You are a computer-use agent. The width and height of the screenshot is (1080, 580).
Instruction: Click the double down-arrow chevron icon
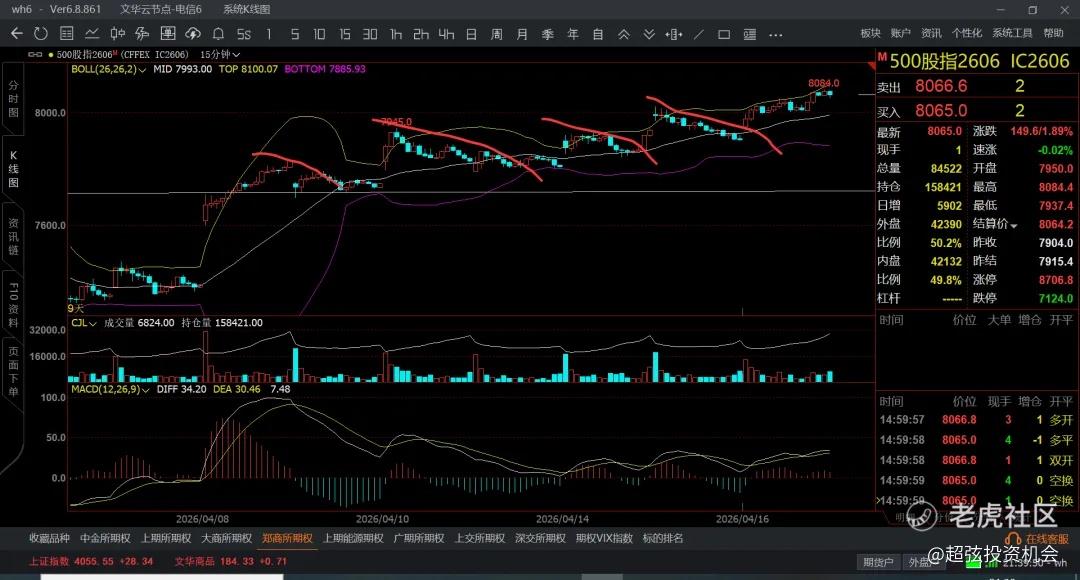[x=650, y=33]
